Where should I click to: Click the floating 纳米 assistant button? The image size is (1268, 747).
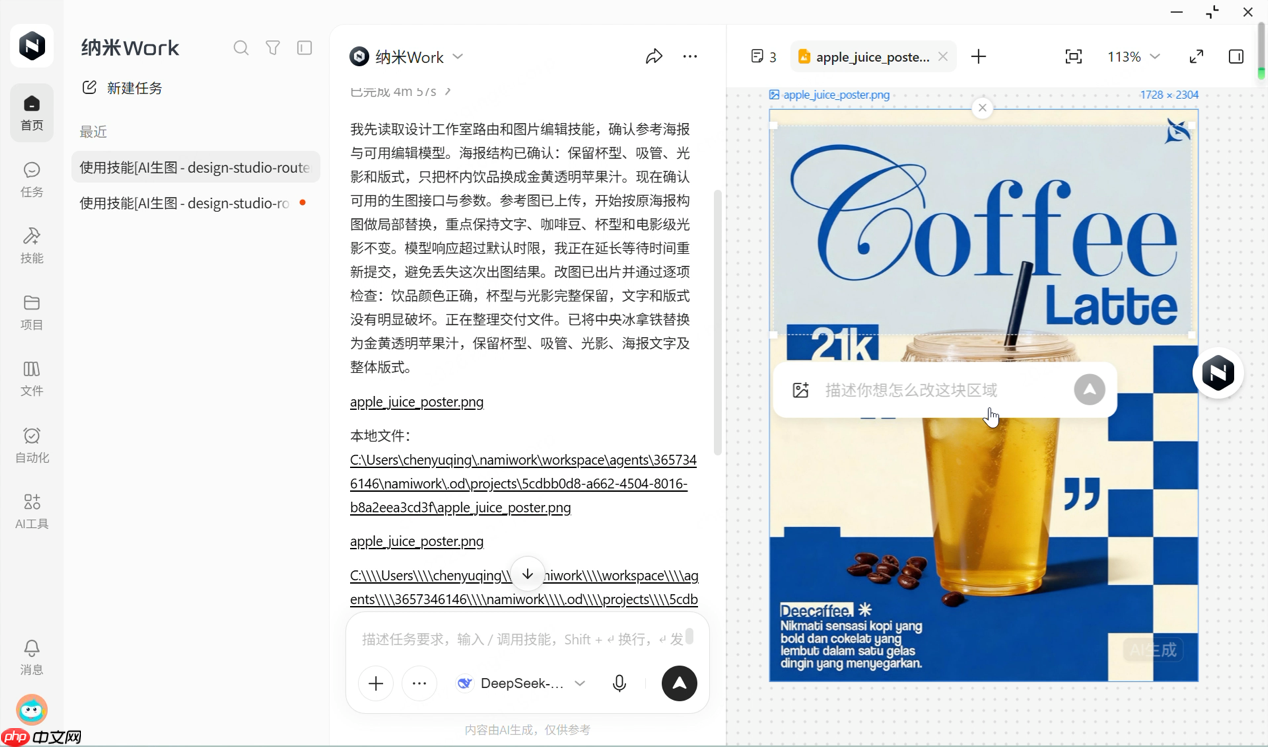(1218, 374)
